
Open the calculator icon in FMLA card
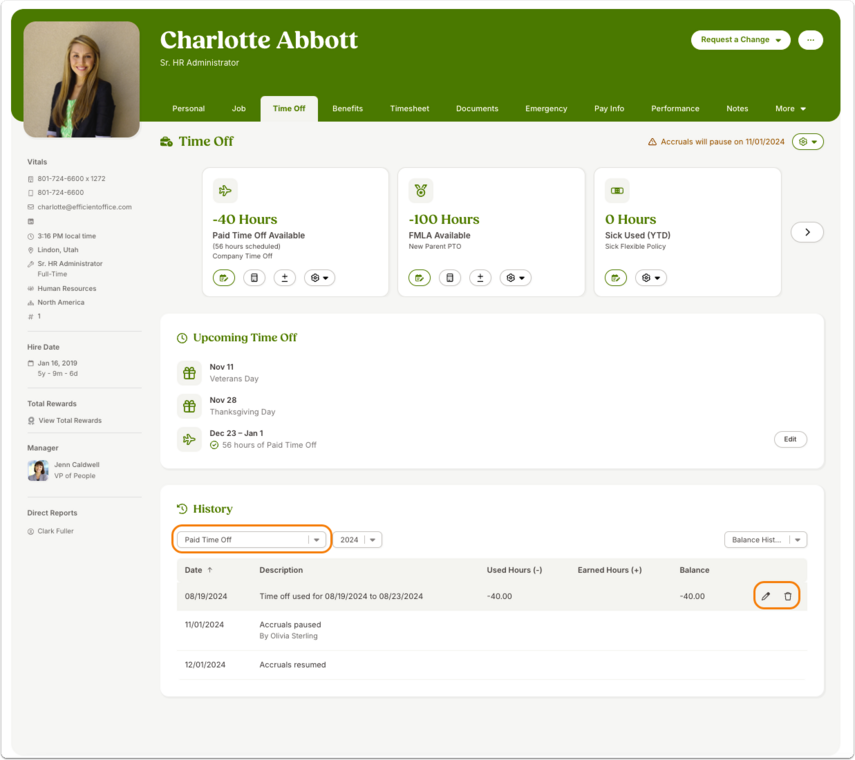[450, 278]
